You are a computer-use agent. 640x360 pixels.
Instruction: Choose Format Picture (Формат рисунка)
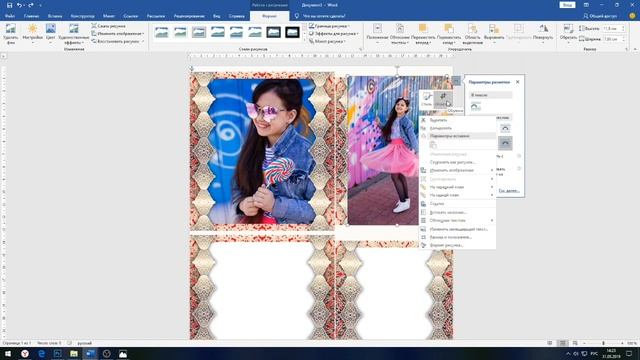(458, 245)
